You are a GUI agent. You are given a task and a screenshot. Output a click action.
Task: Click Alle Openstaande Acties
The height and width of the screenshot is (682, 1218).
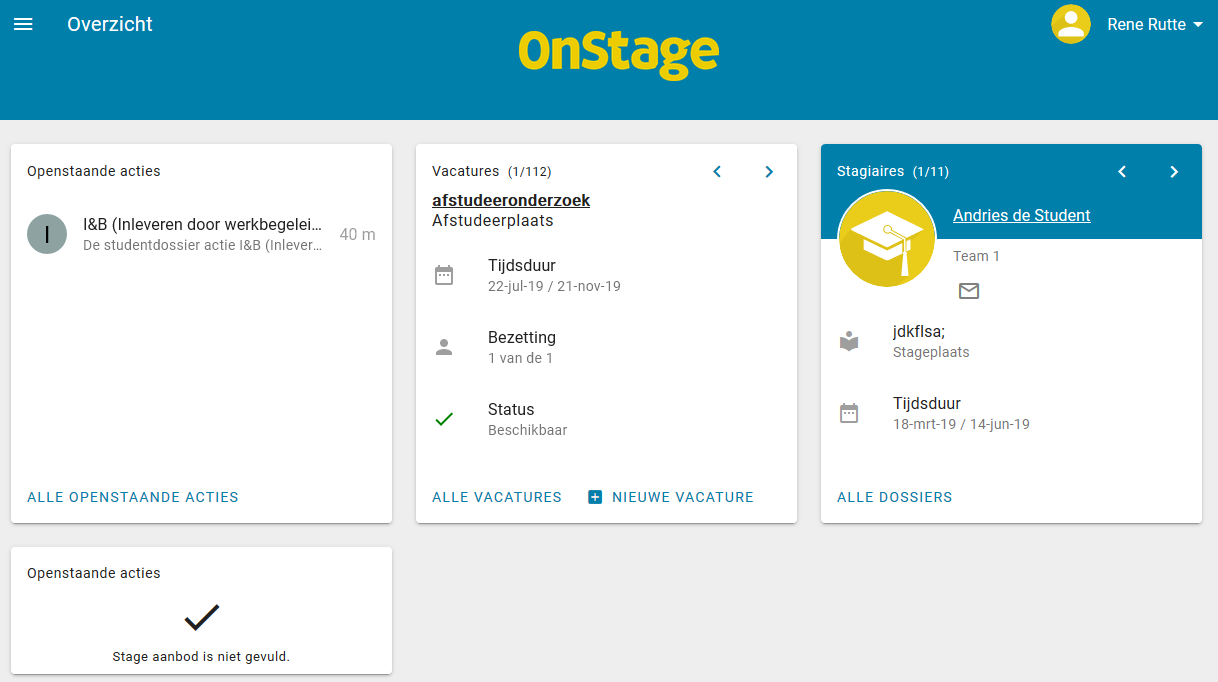[x=133, y=497]
